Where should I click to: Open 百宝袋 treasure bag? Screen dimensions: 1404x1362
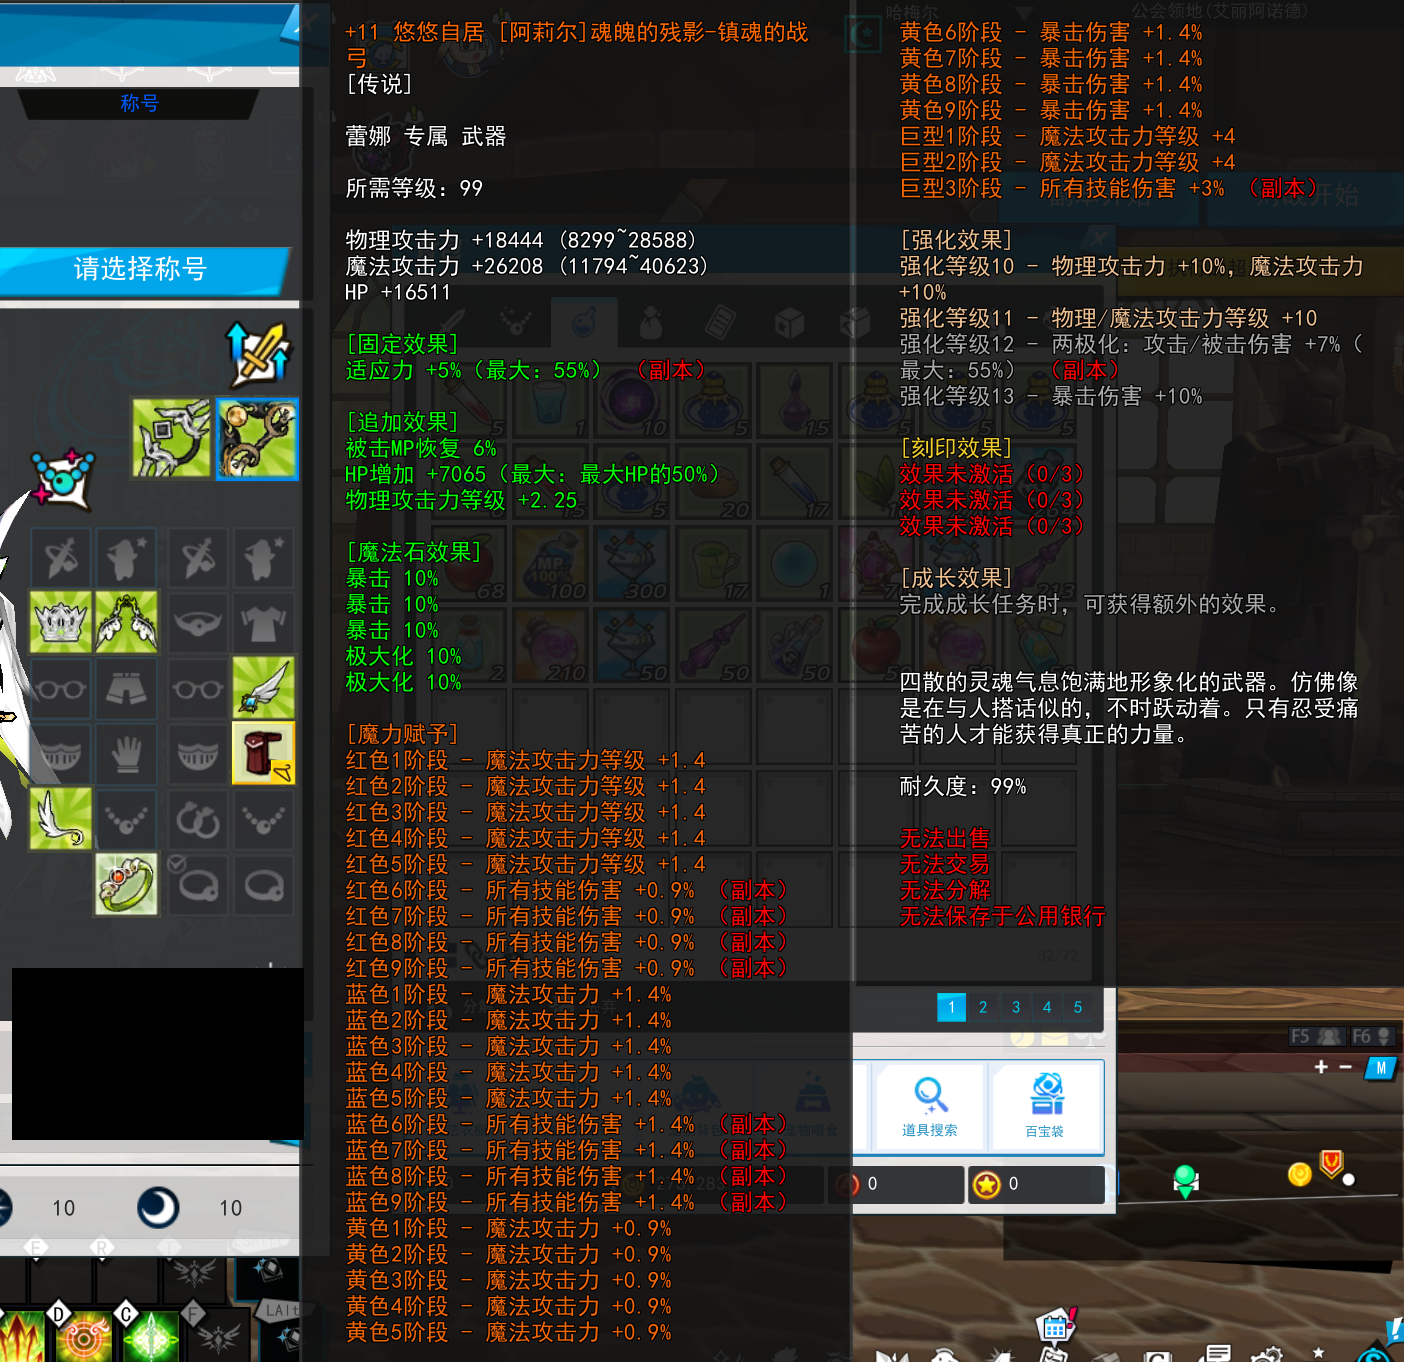(1045, 1107)
